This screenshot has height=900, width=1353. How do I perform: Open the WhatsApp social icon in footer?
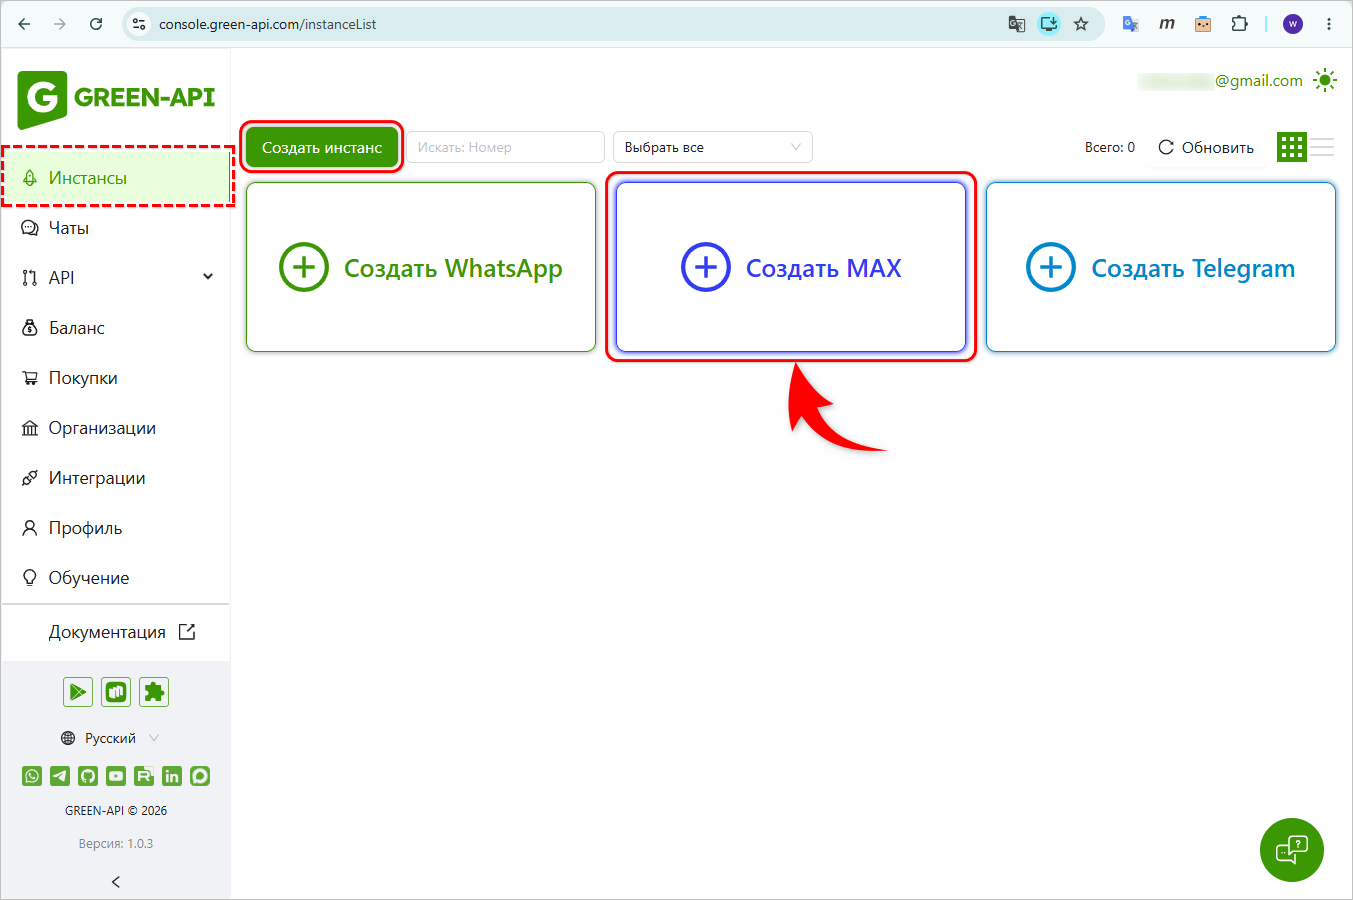coord(32,776)
